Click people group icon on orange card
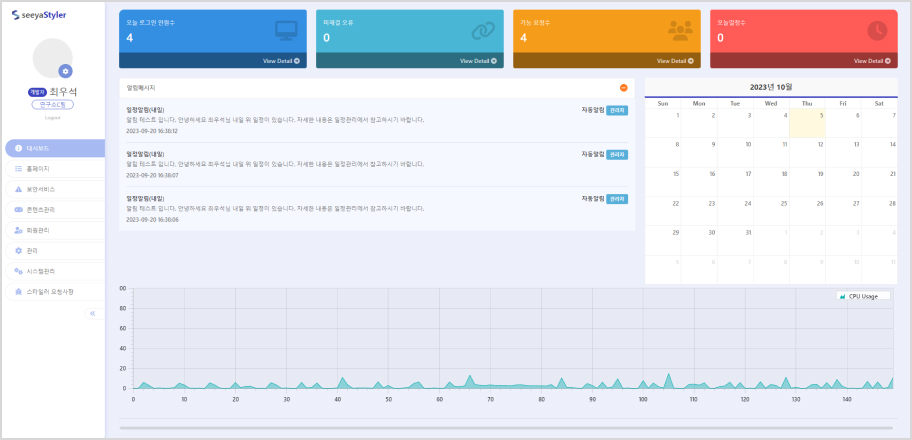This screenshot has width=912, height=440. pyautogui.click(x=680, y=31)
